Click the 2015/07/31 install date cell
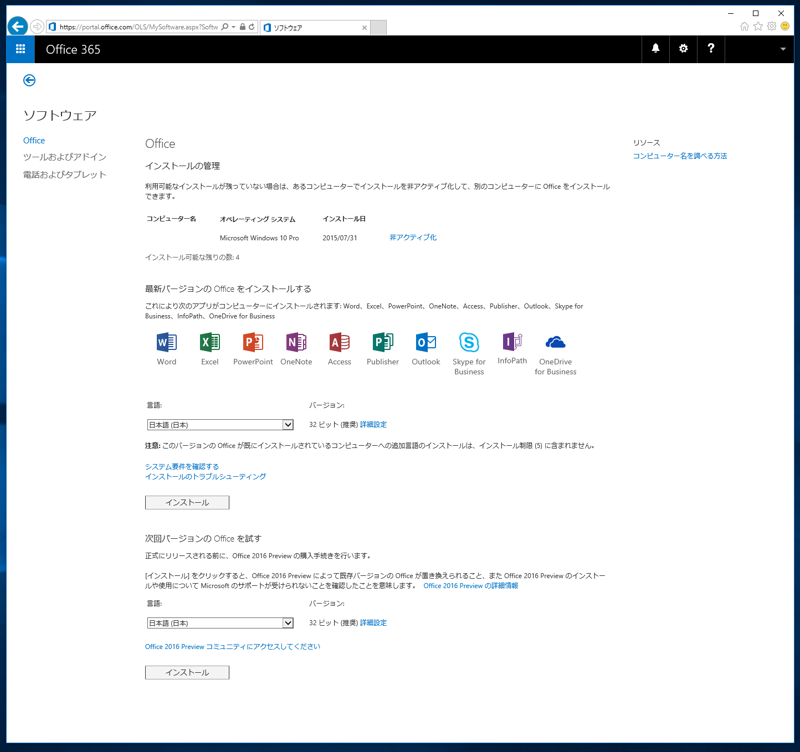Screen dimensions: 800x752 coord(340,238)
